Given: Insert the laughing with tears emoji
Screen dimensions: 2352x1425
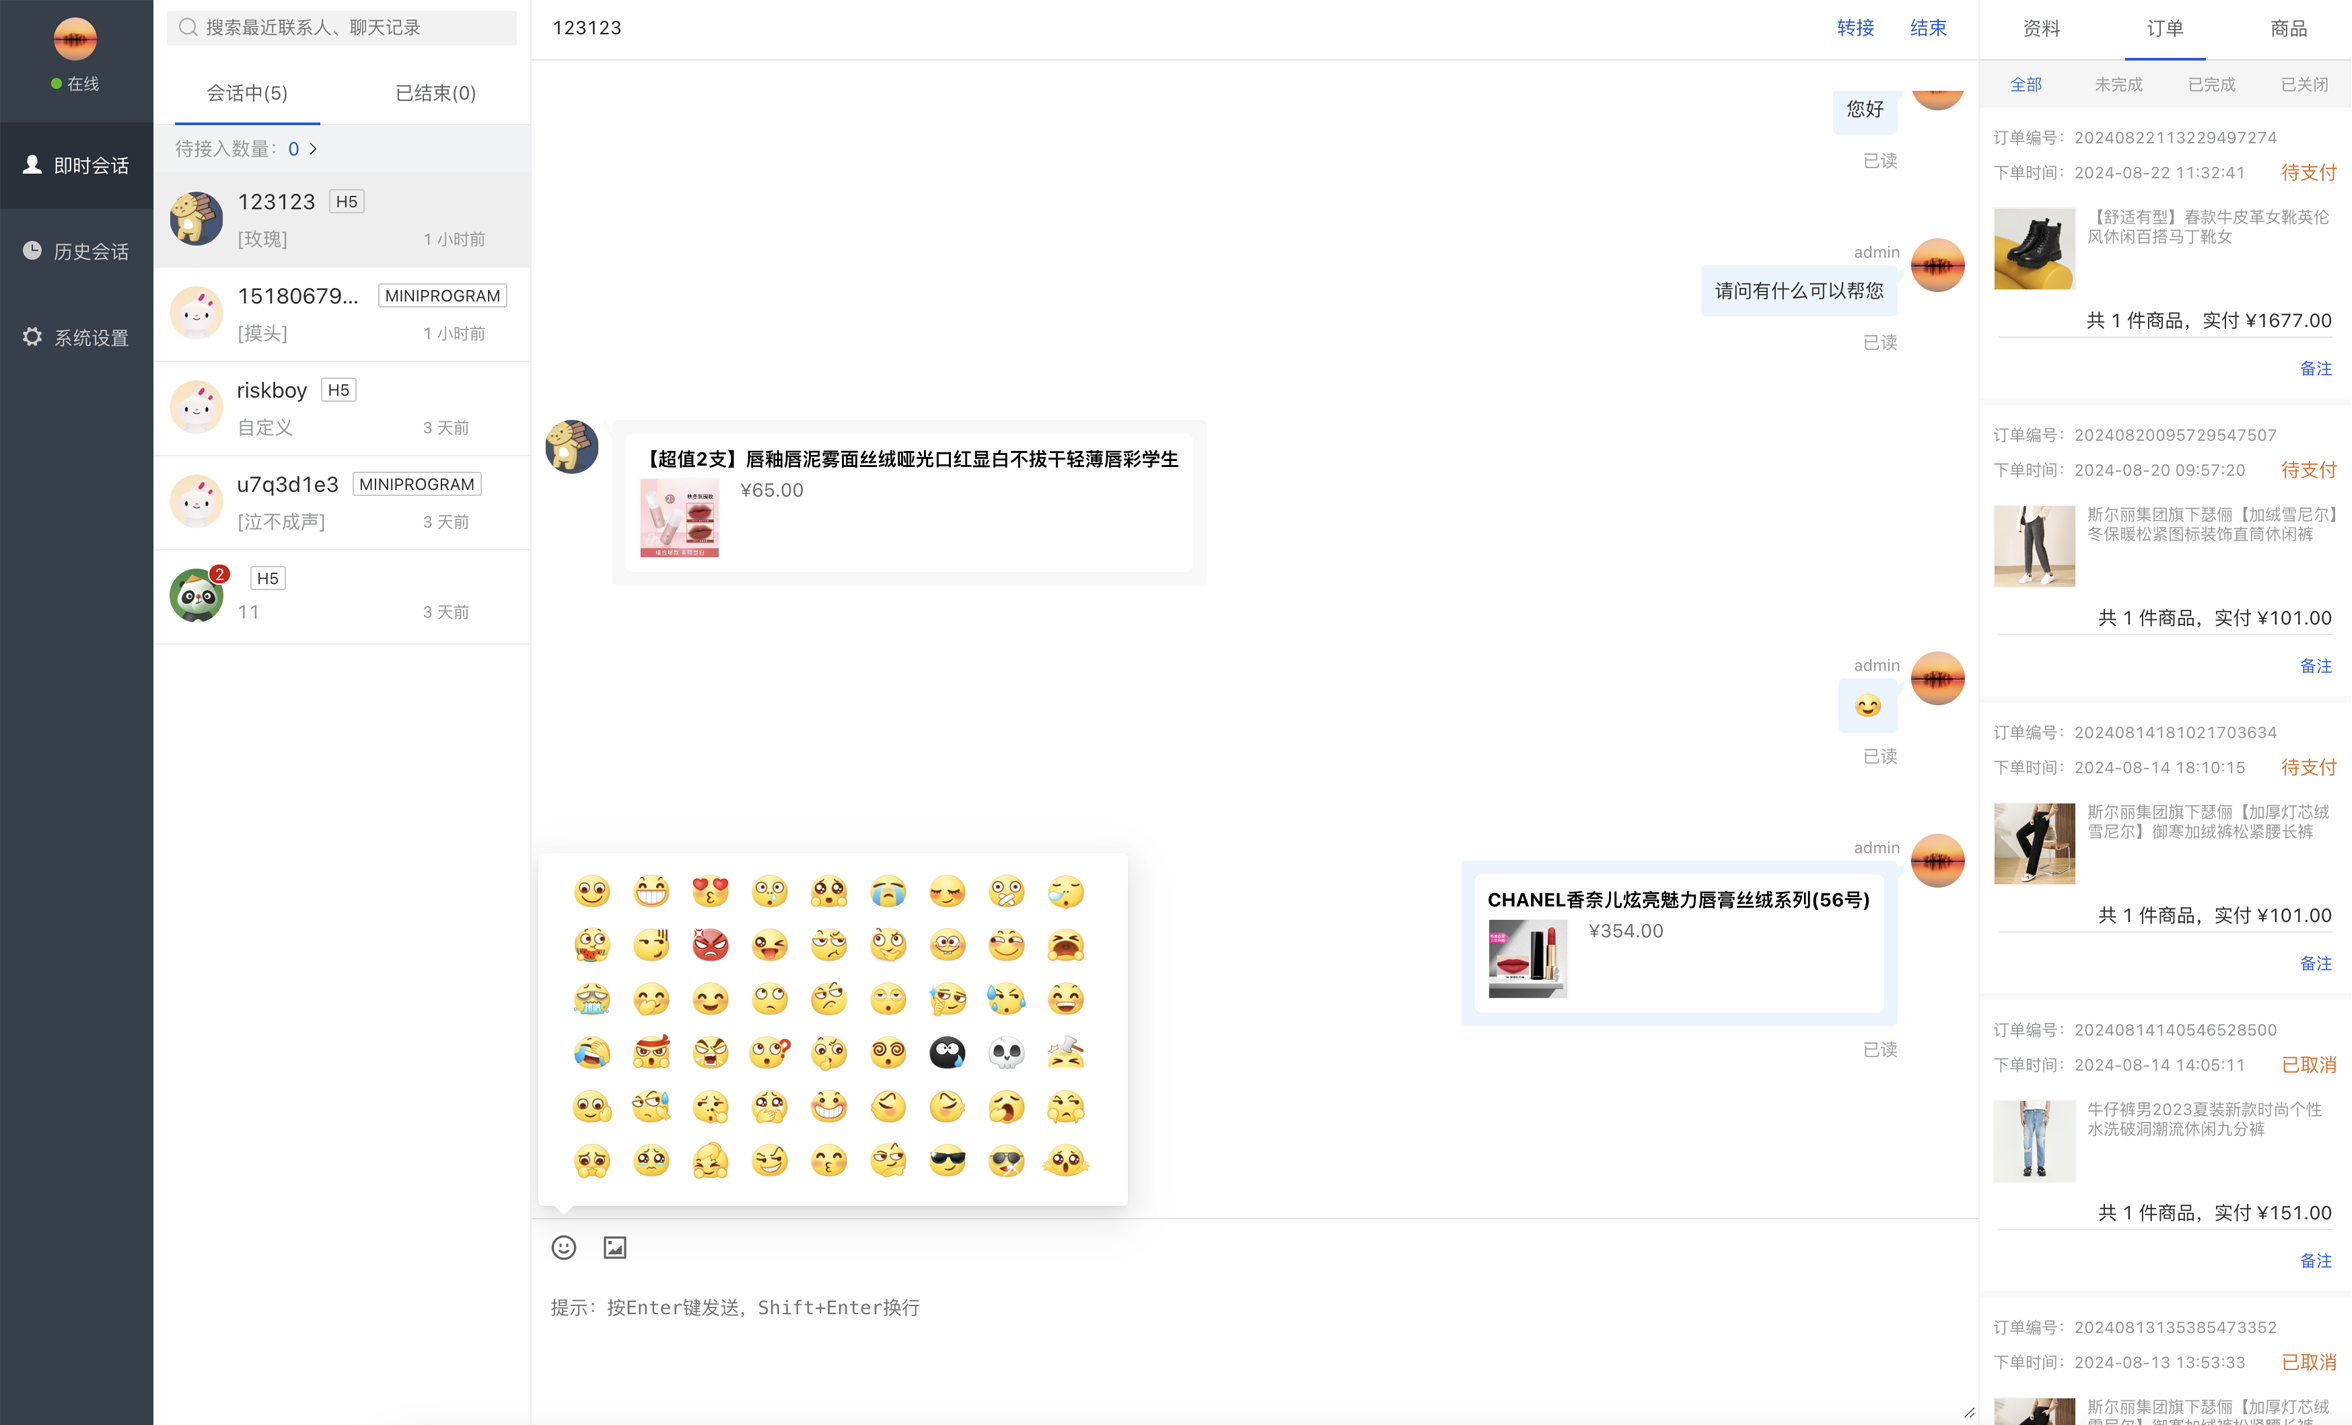Looking at the screenshot, I should click(592, 1052).
